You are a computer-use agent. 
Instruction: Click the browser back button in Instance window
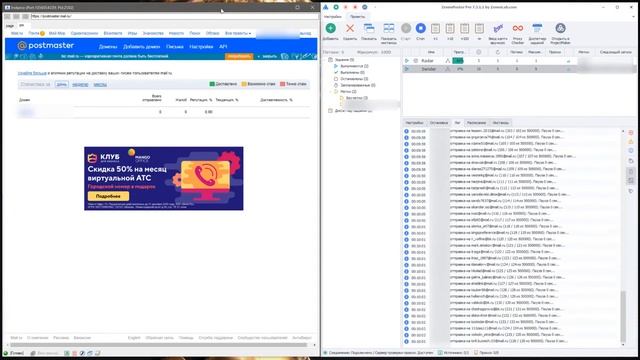coord(7,16)
